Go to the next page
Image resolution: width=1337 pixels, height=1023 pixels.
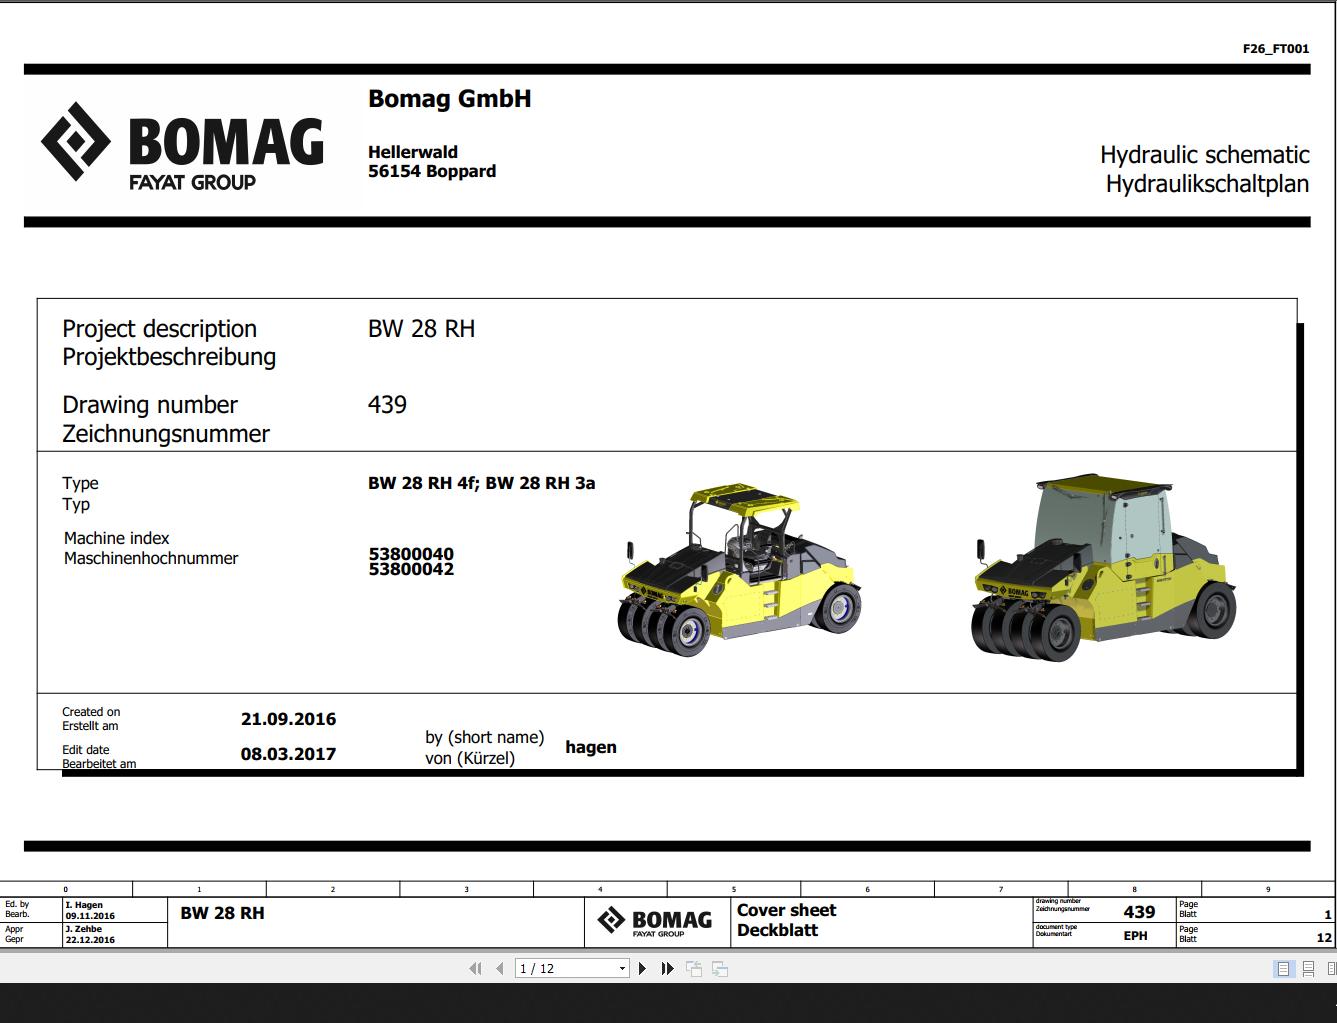pyautogui.click(x=642, y=968)
